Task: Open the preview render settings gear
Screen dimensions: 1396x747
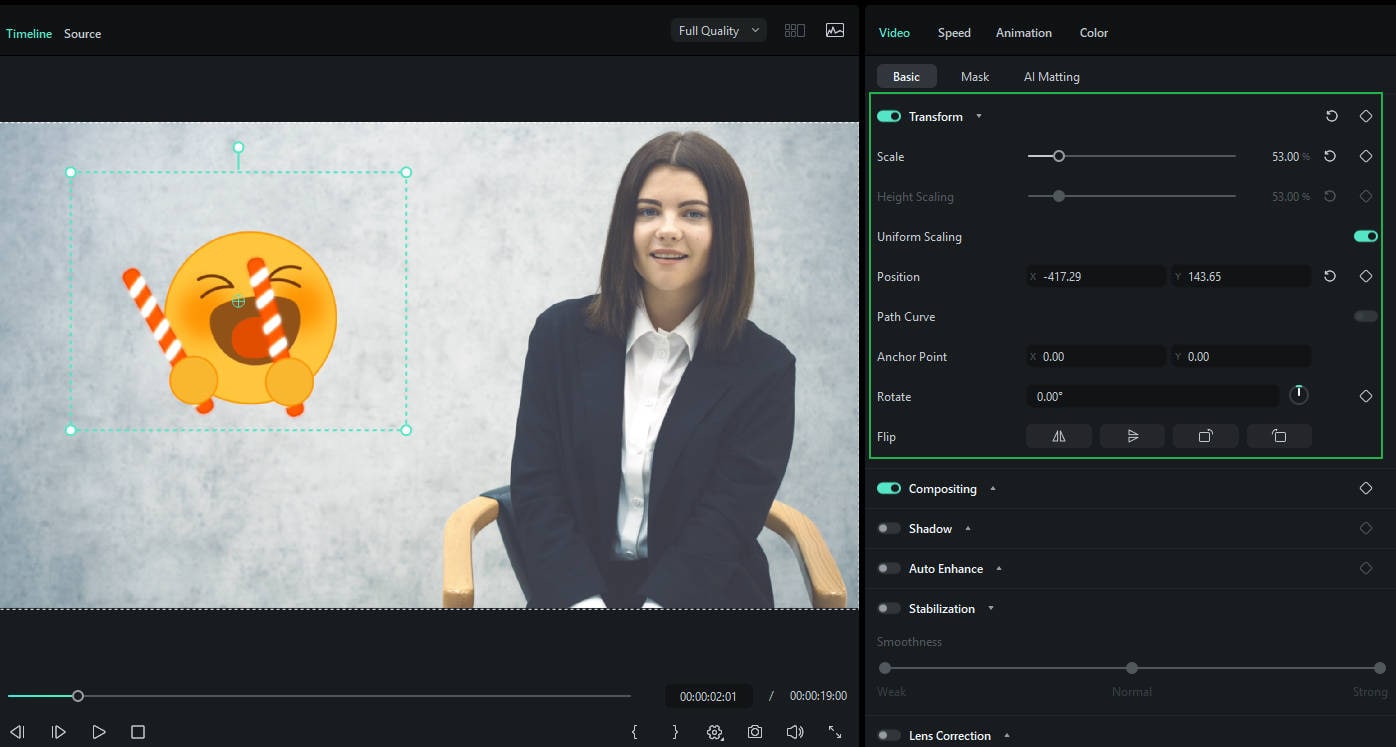Action: (x=715, y=732)
